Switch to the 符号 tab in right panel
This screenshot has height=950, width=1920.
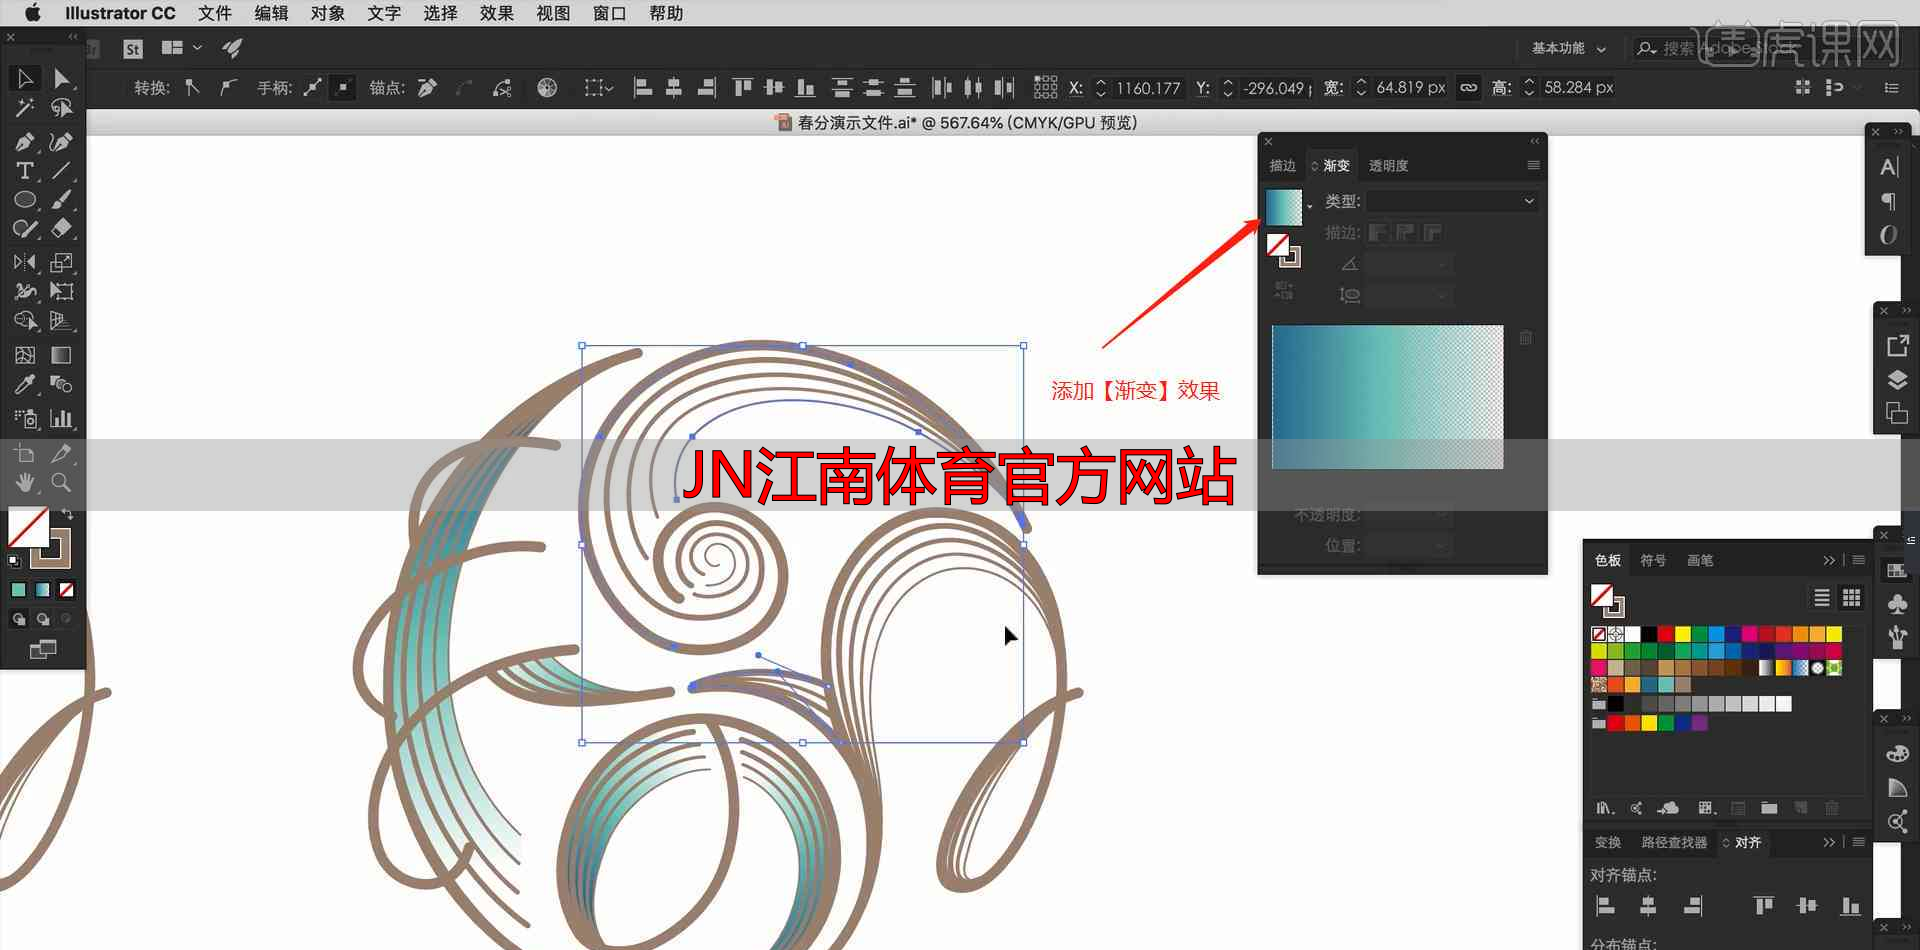point(1653,561)
